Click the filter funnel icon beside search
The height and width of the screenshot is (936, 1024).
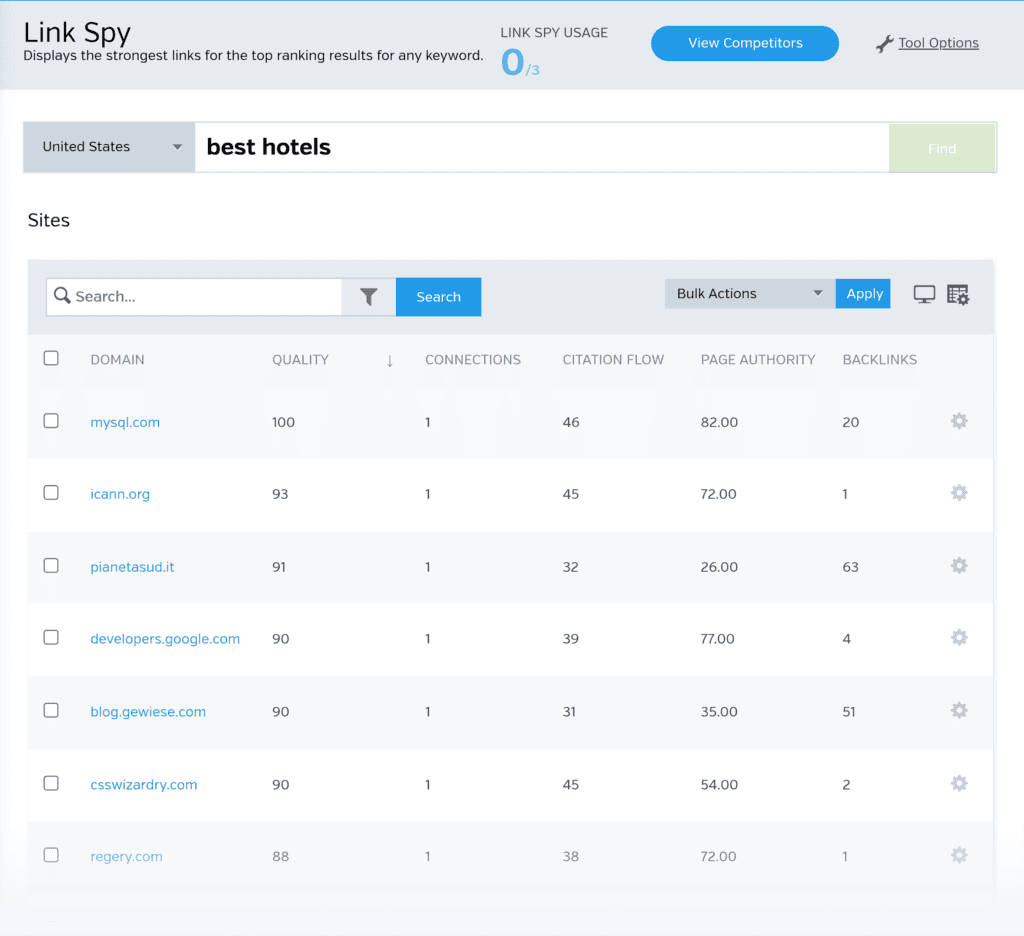point(369,297)
